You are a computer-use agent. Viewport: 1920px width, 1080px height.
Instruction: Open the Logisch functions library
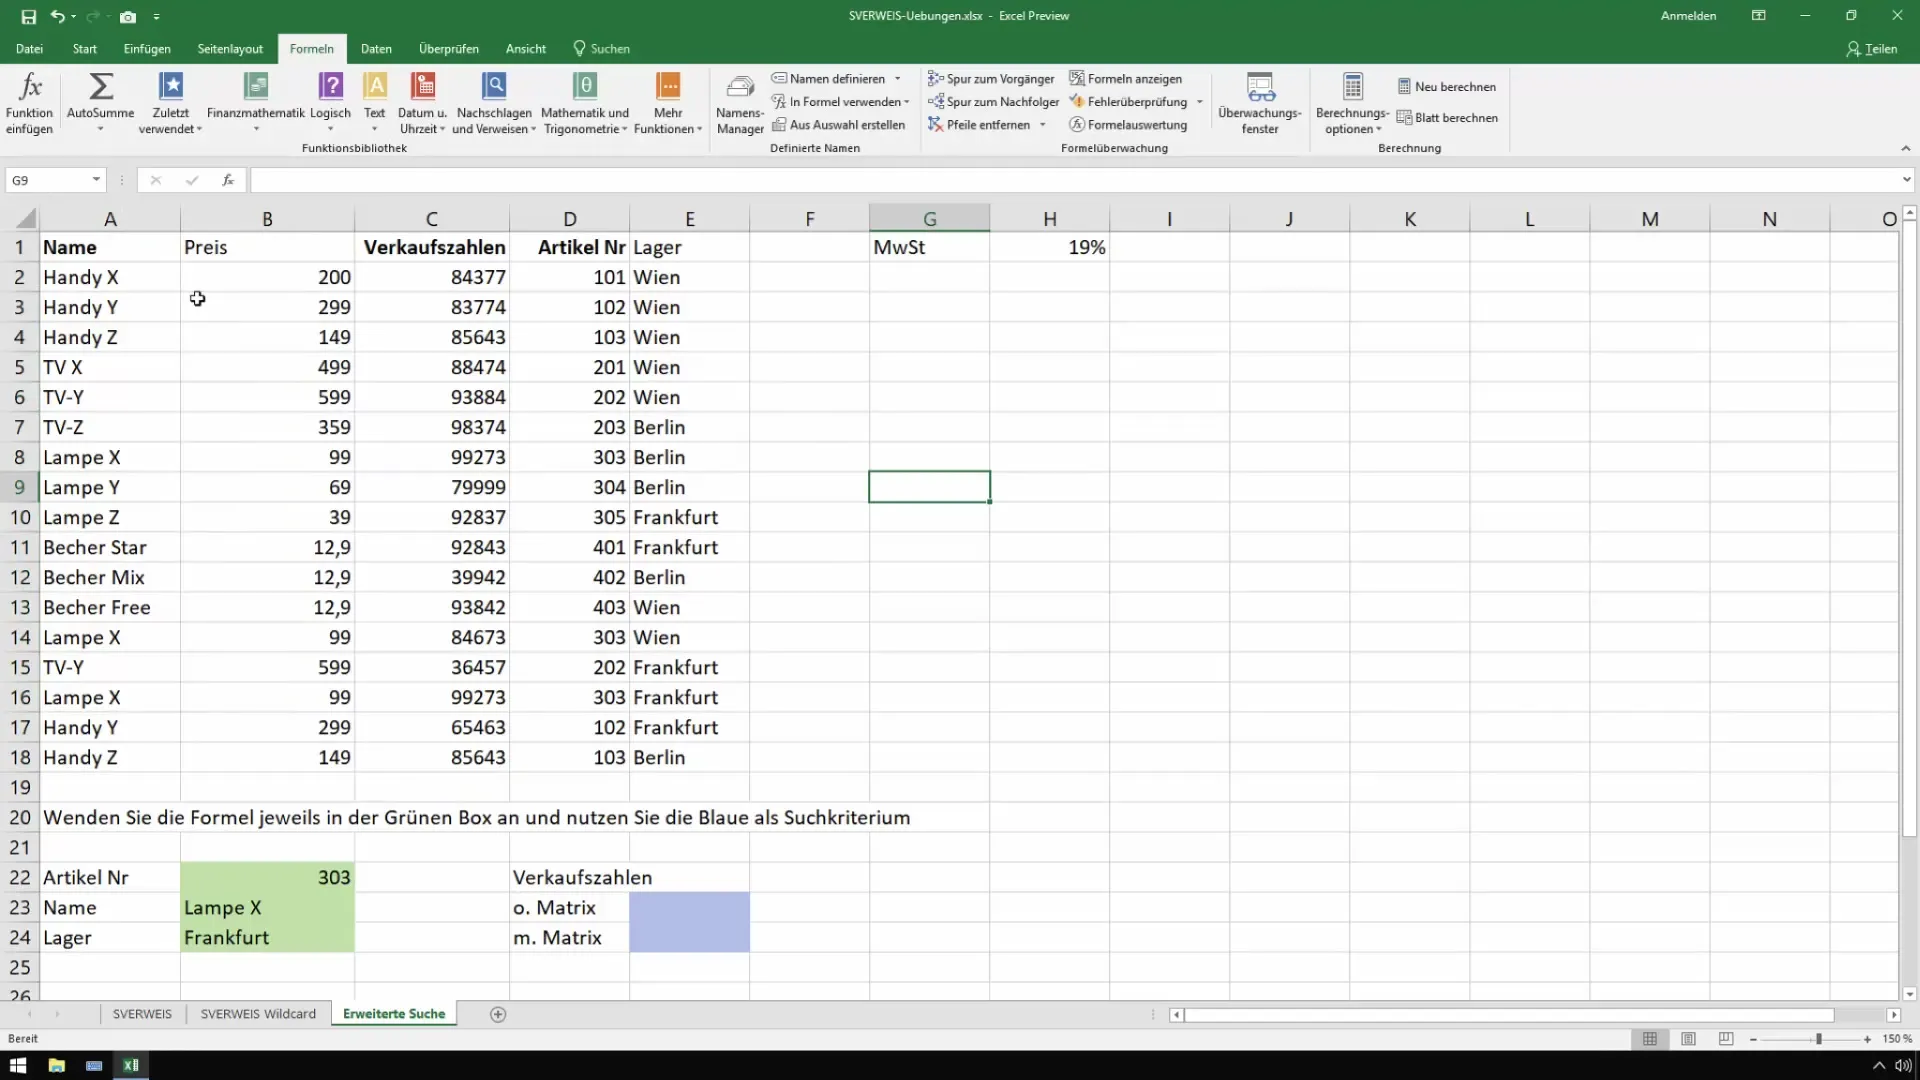point(331,103)
